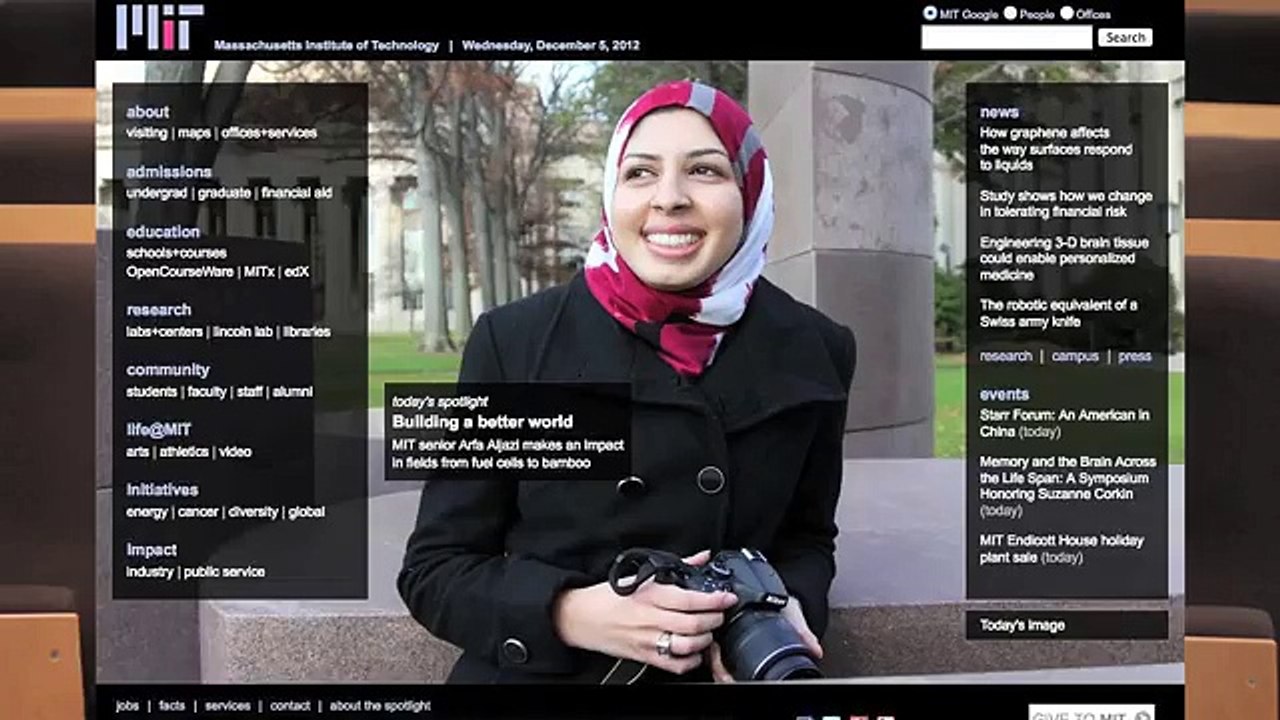Open about the spotlight link

click(380, 706)
